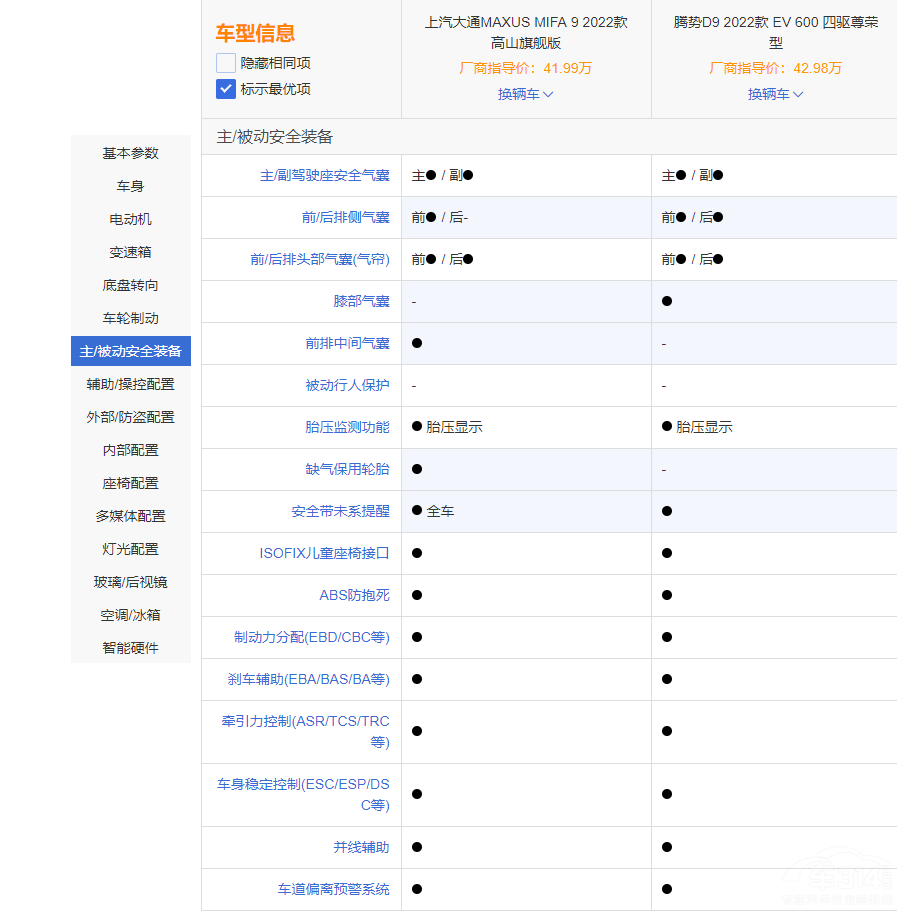Image resolution: width=897 pixels, height=911 pixels.
Task: Click the 膝部气囊 parameter link
Action: (361, 301)
